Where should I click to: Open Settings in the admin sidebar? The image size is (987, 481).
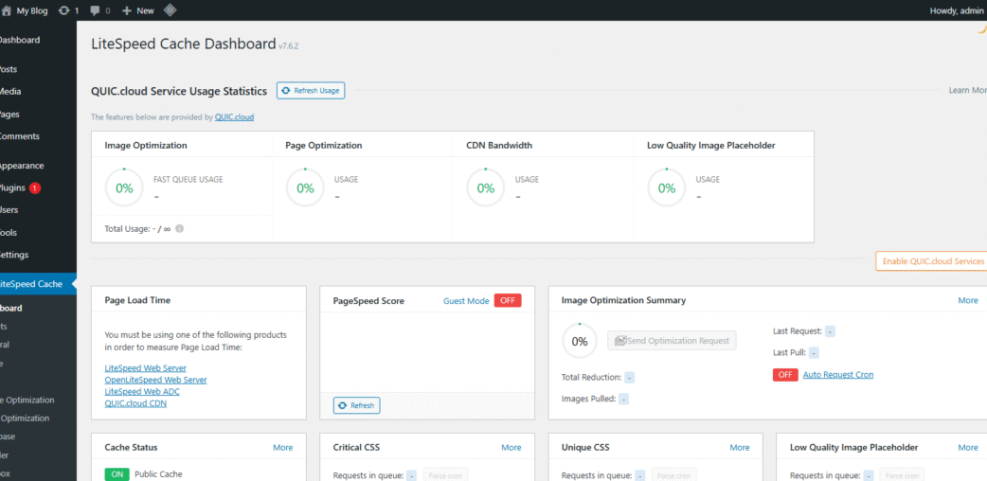tap(14, 255)
